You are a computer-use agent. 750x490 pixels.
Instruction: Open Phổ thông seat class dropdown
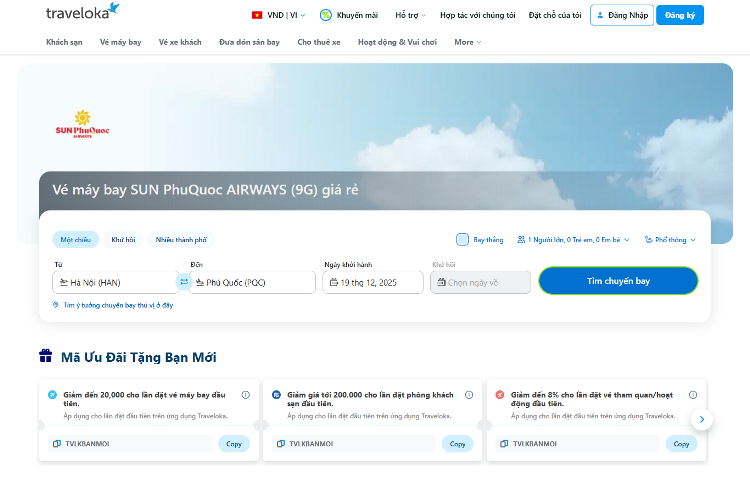670,240
